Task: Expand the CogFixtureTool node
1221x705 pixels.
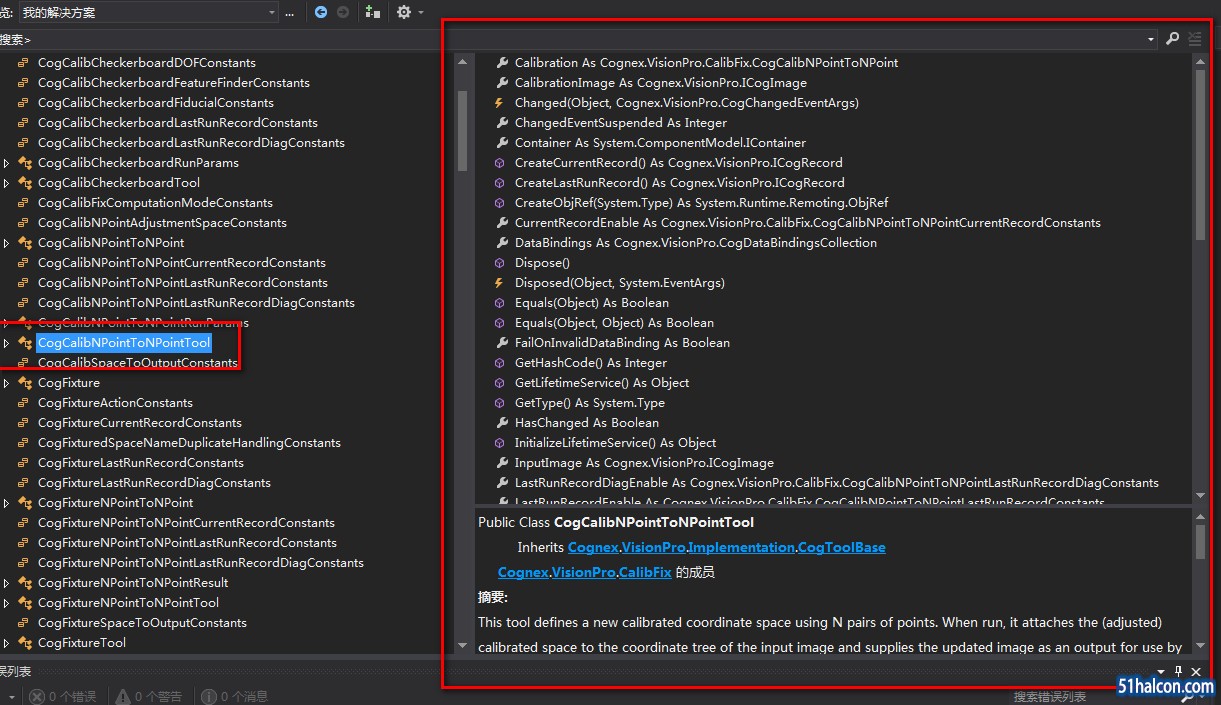Action: tap(7, 643)
